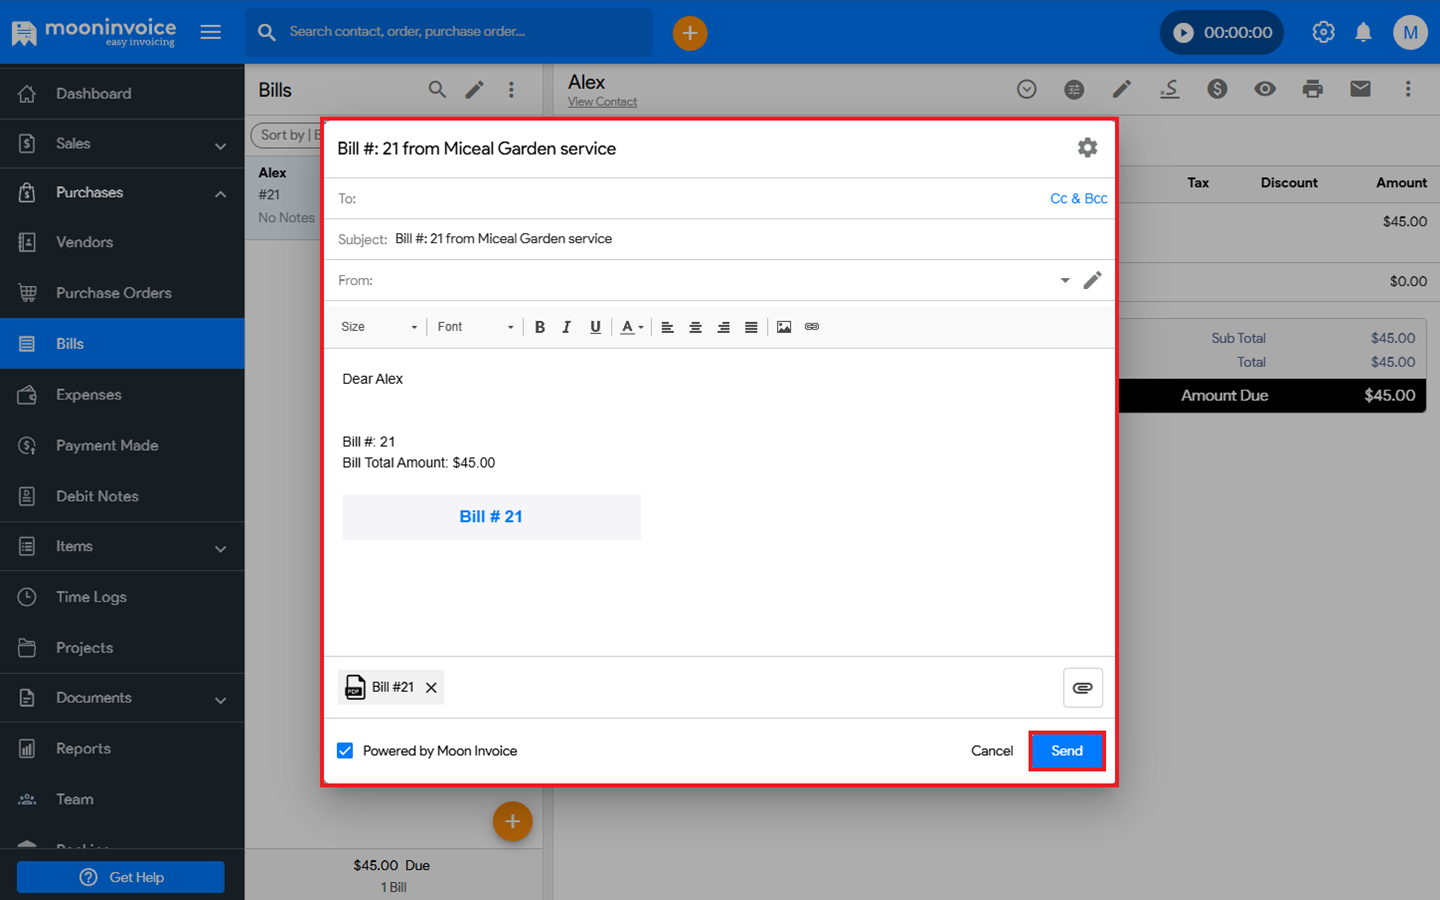Expand the From address dropdown arrow
Image resolution: width=1440 pixels, height=900 pixels.
coord(1064,281)
